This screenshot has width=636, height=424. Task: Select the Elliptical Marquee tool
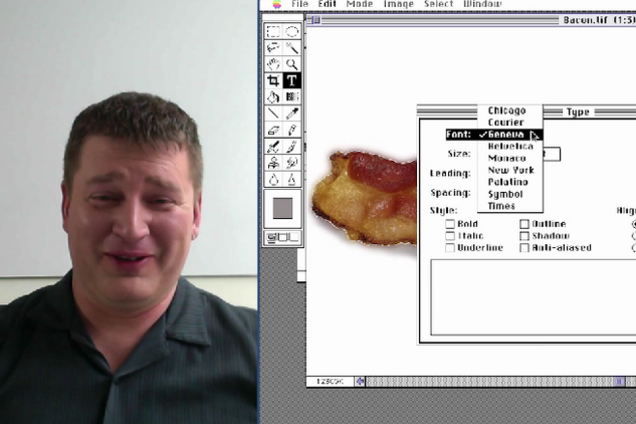(292, 31)
